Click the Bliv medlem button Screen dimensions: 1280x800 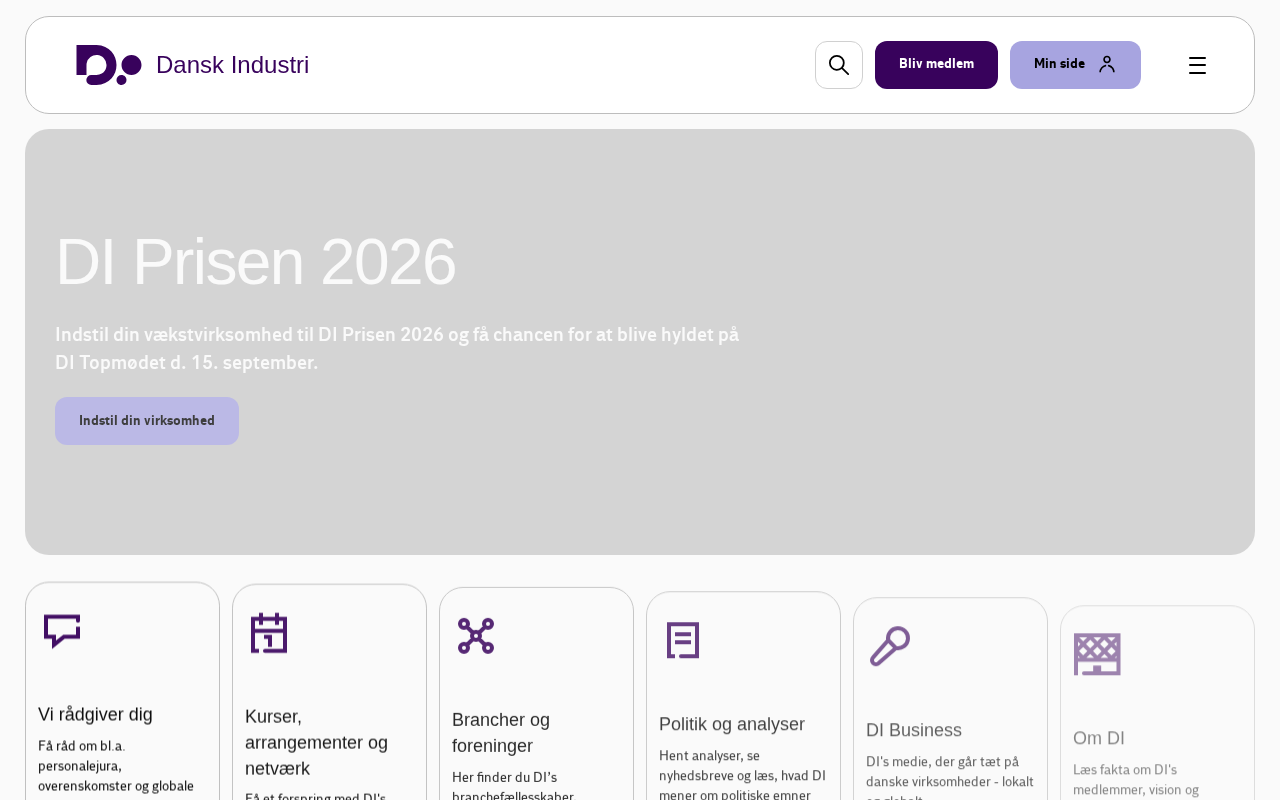tap(936, 65)
